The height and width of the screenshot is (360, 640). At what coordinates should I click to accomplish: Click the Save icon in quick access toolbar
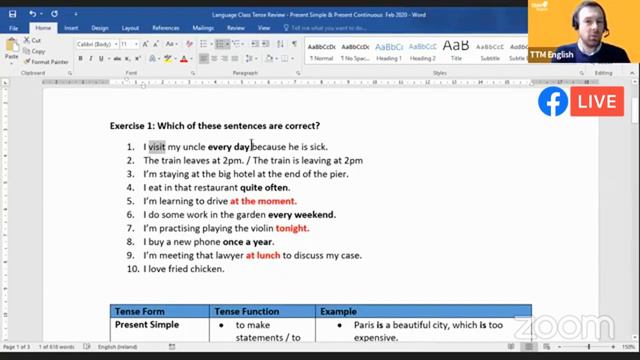tap(13, 14)
